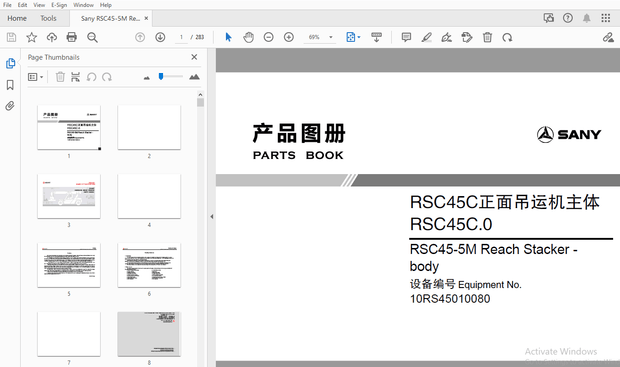
Task: Go to next page arrow
Action: pos(160,37)
